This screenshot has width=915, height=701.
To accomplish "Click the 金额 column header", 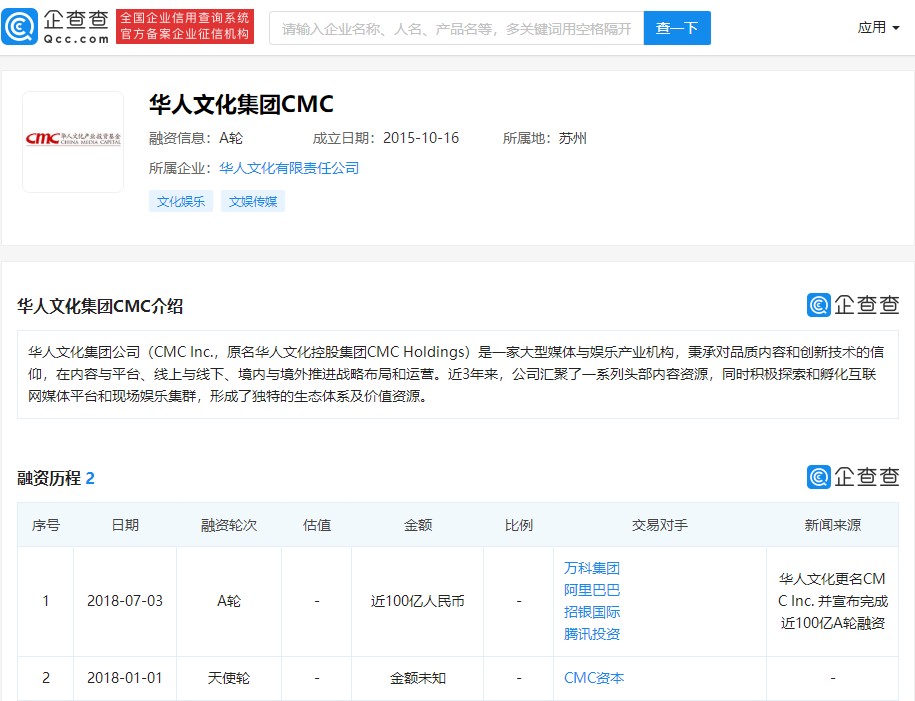I will pyautogui.click(x=418, y=525).
